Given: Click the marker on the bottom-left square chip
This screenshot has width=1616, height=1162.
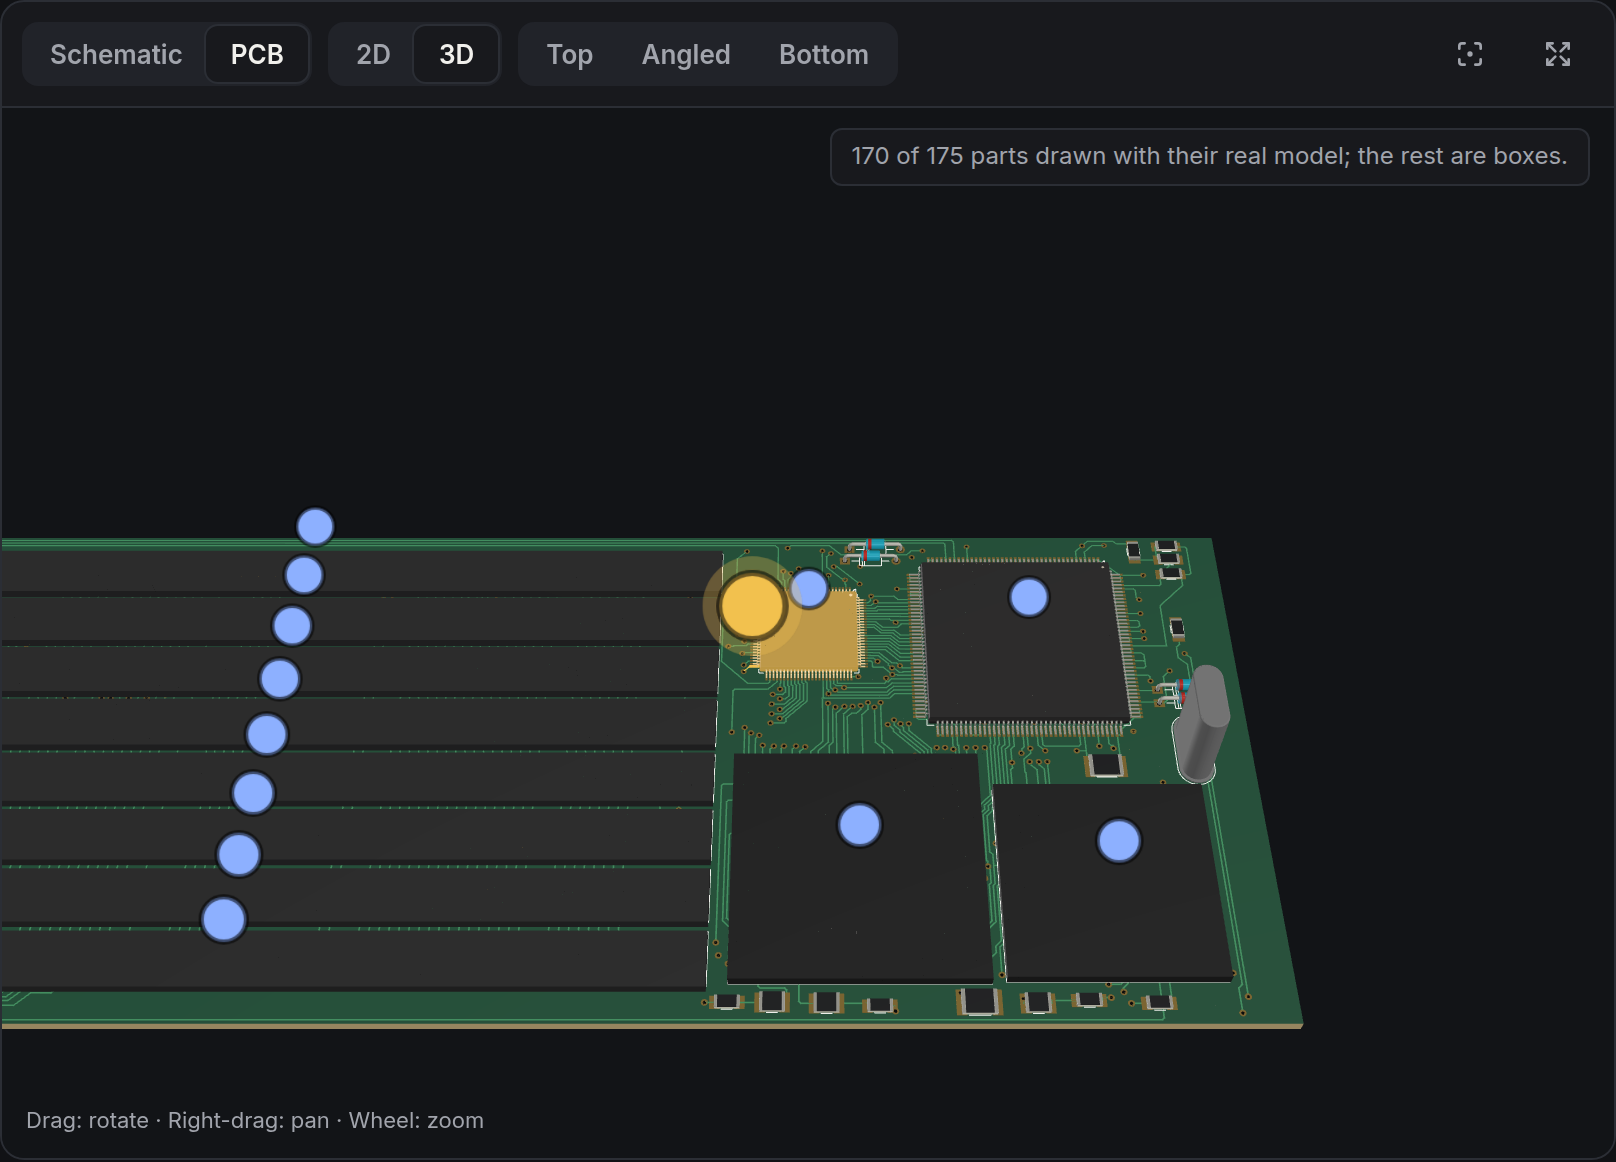Looking at the screenshot, I should coord(860,826).
